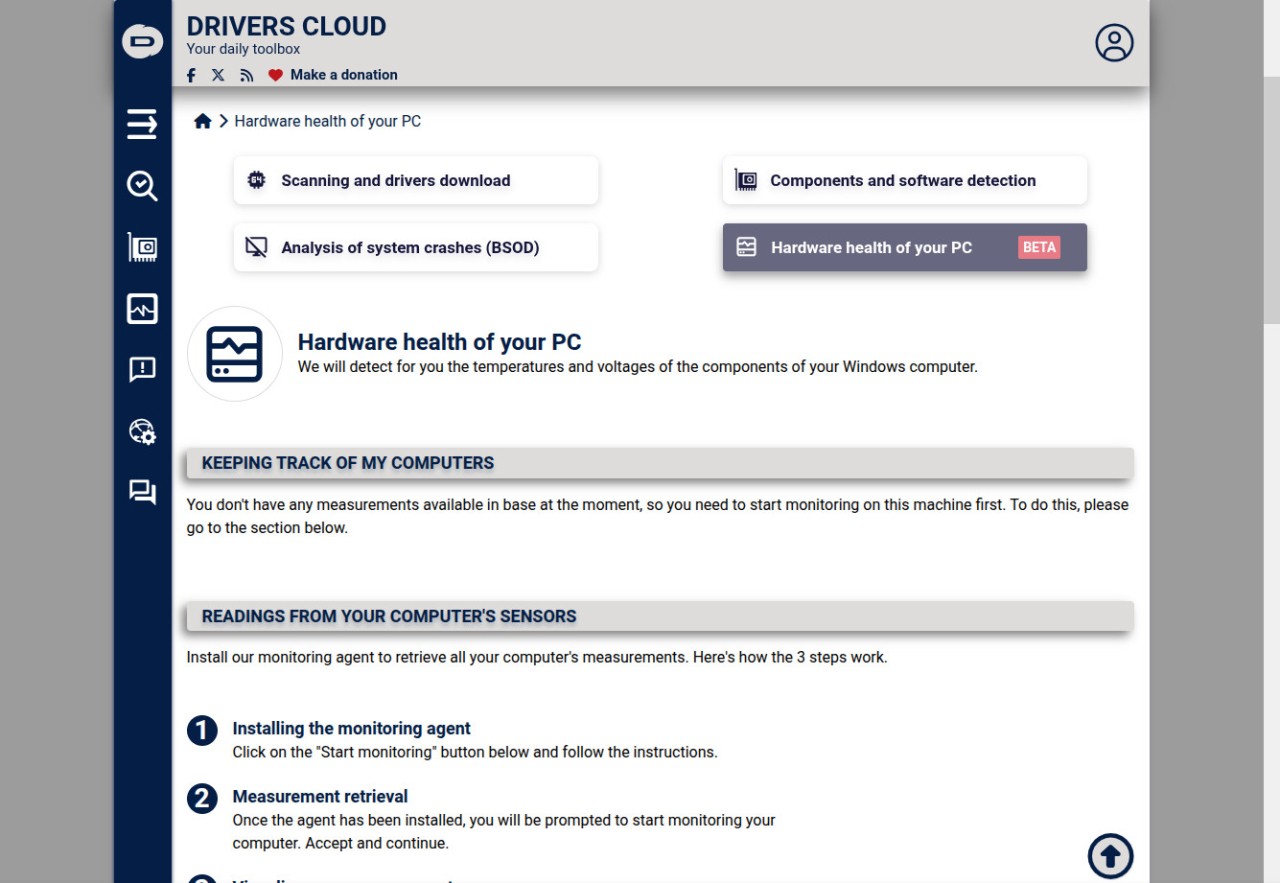
Task: Open the crash analysis sidebar icon
Action: (142, 369)
